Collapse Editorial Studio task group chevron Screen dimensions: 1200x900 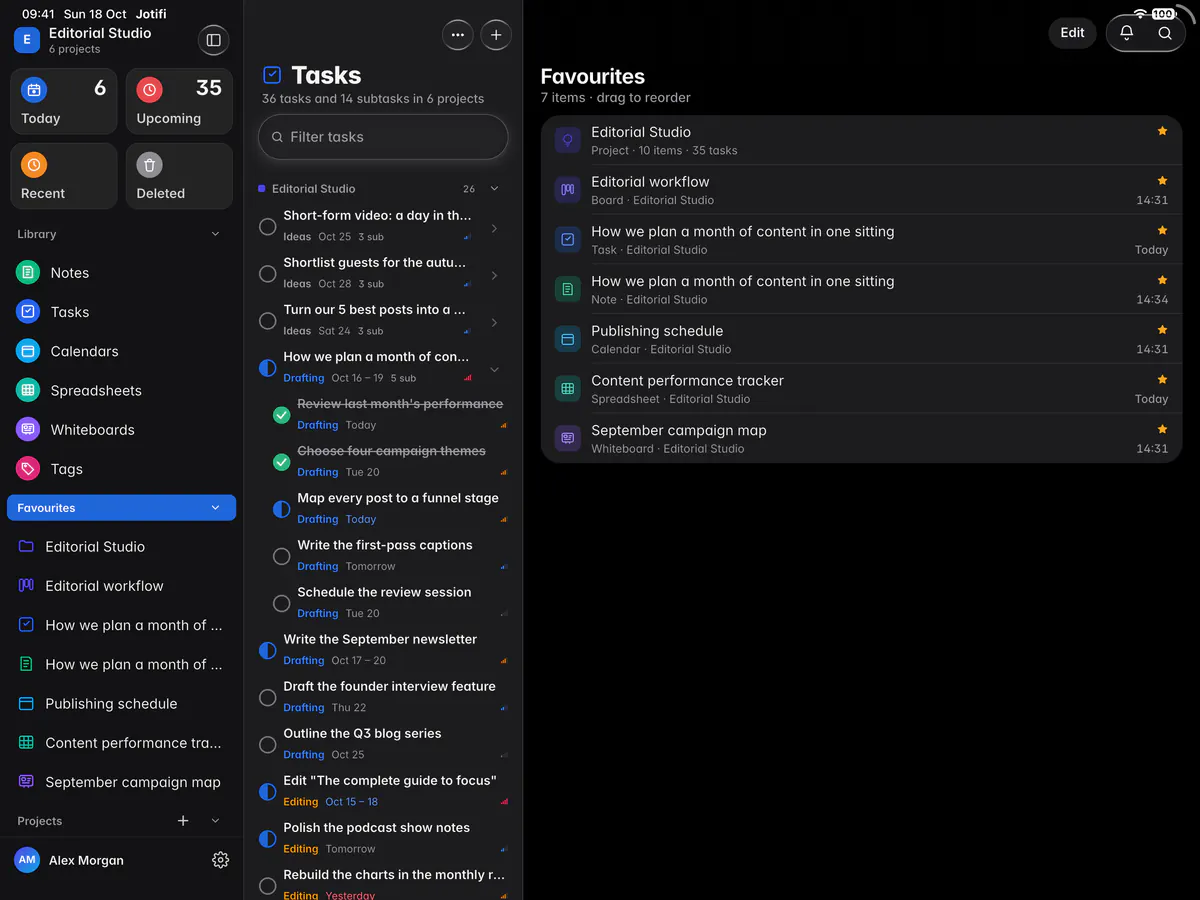pyautogui.click(x=494, y=188)
